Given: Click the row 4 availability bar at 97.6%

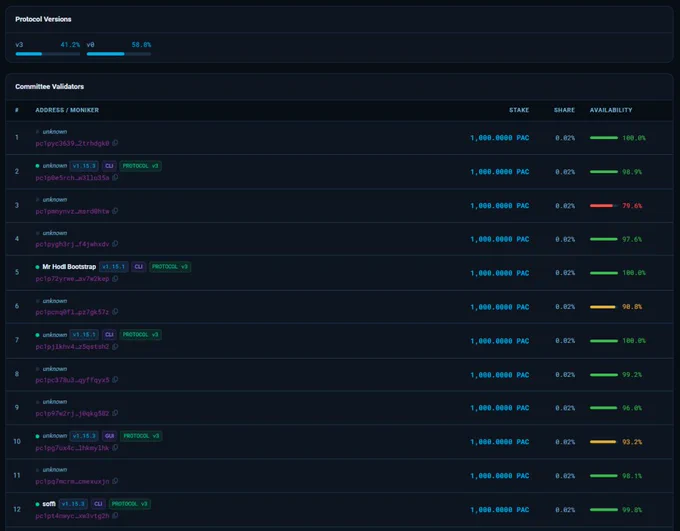Looking at the screenshot, I should point(604,239).
